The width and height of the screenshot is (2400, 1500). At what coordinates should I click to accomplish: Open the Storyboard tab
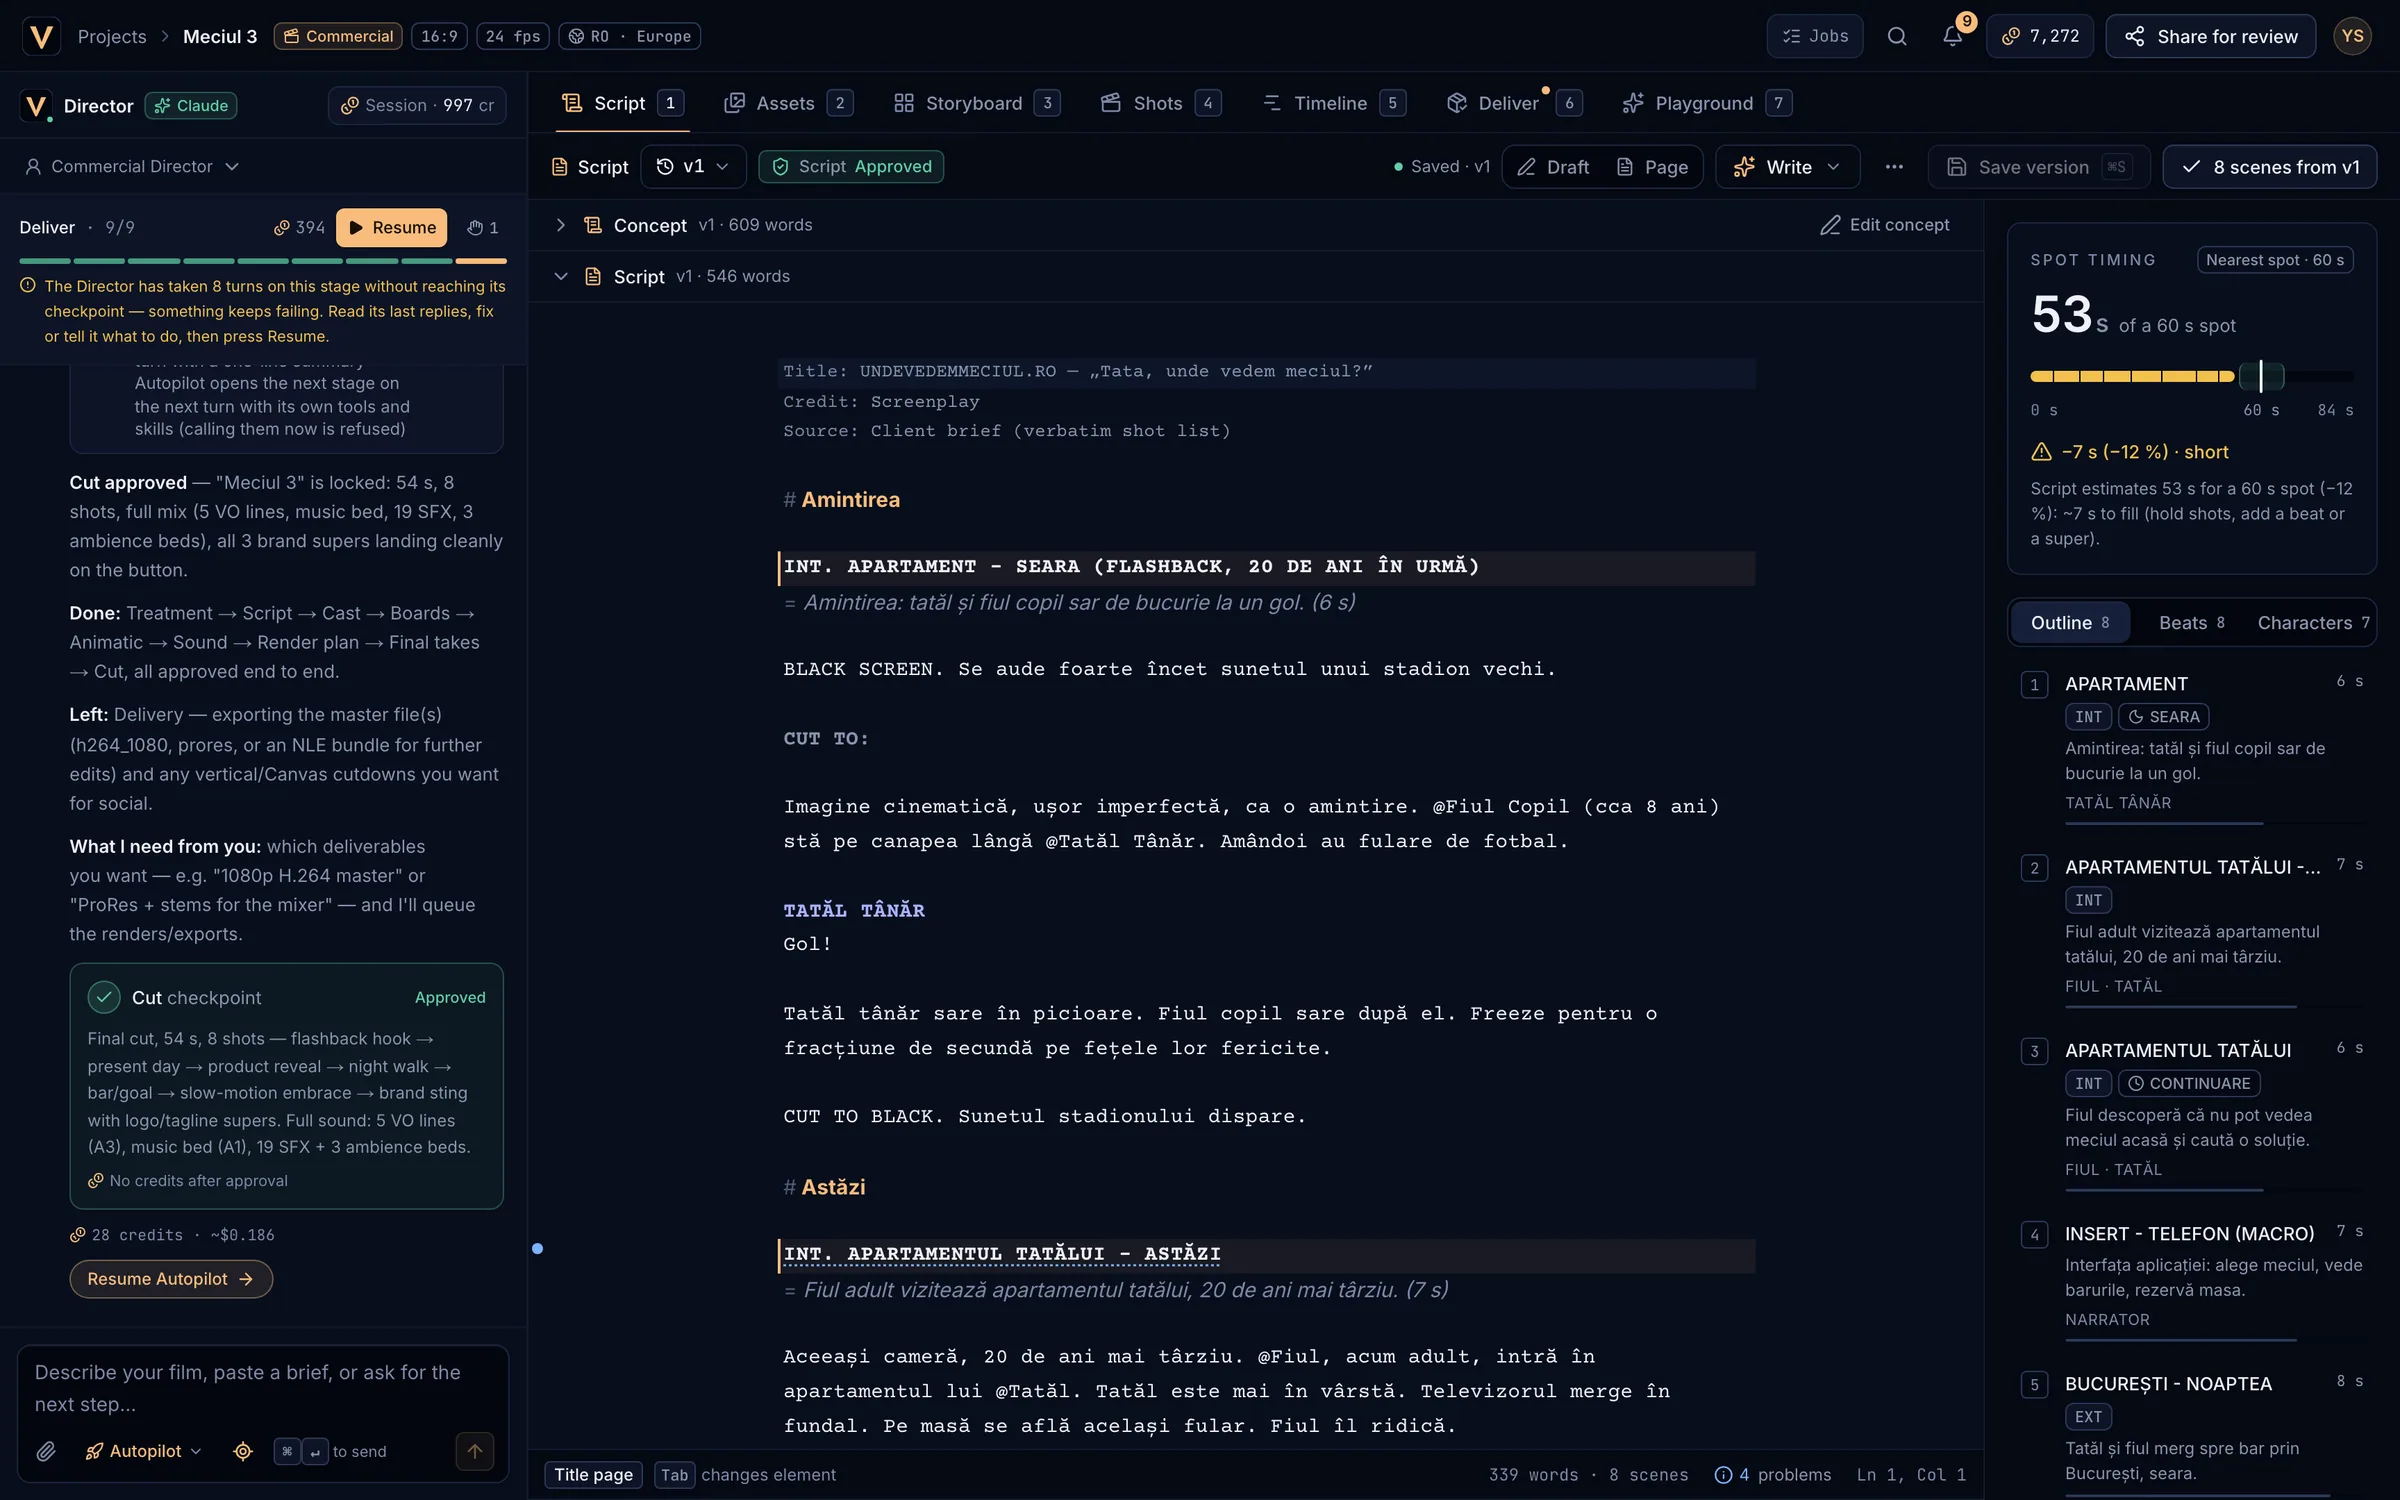pos(976,103)
